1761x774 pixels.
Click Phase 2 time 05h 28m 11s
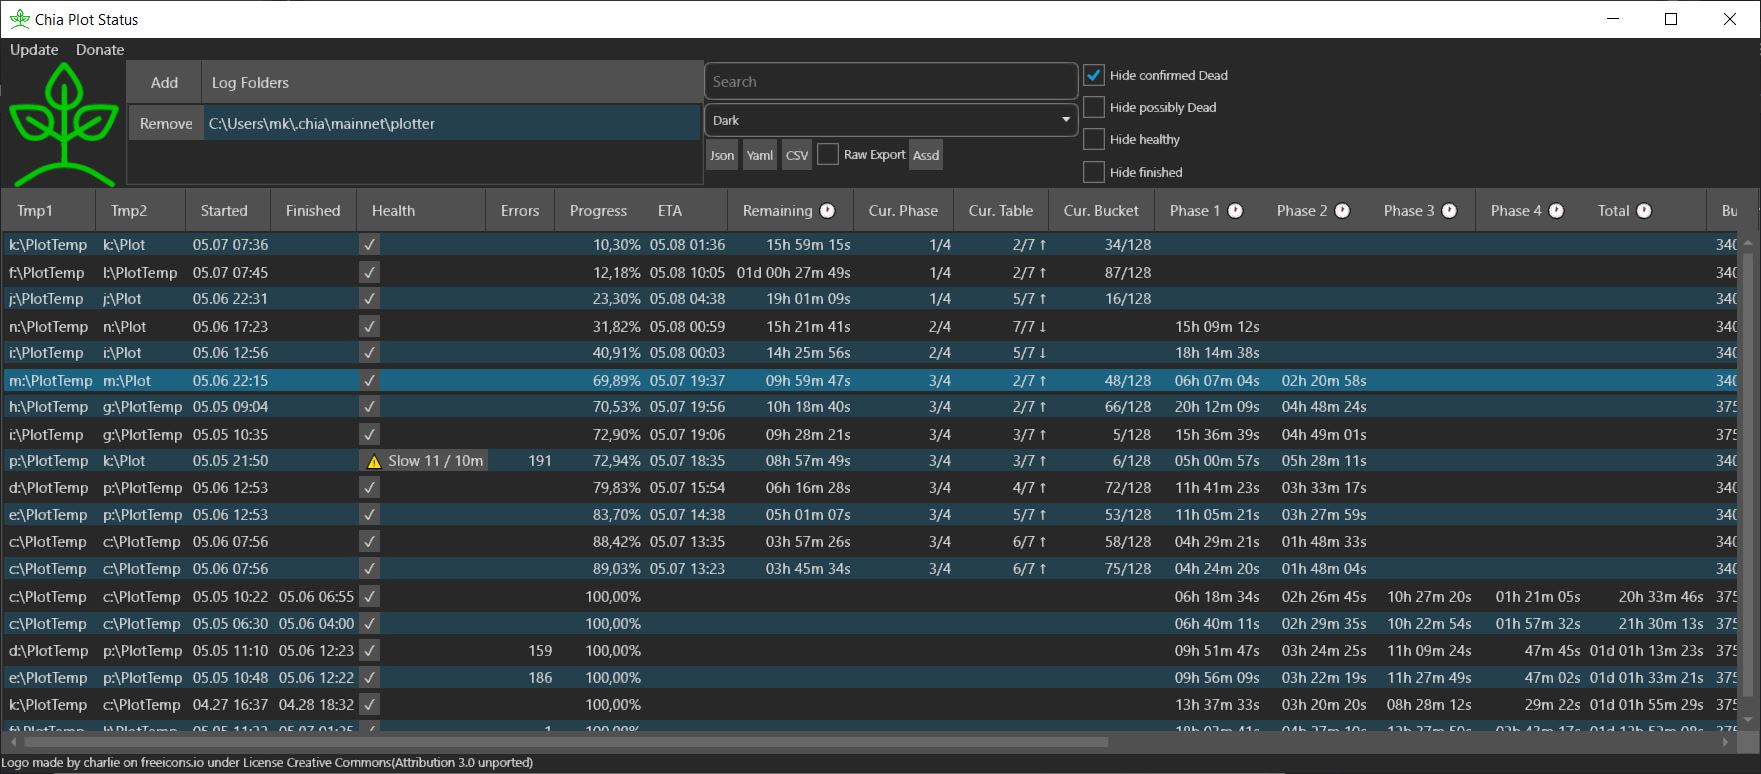[1324, 461]
